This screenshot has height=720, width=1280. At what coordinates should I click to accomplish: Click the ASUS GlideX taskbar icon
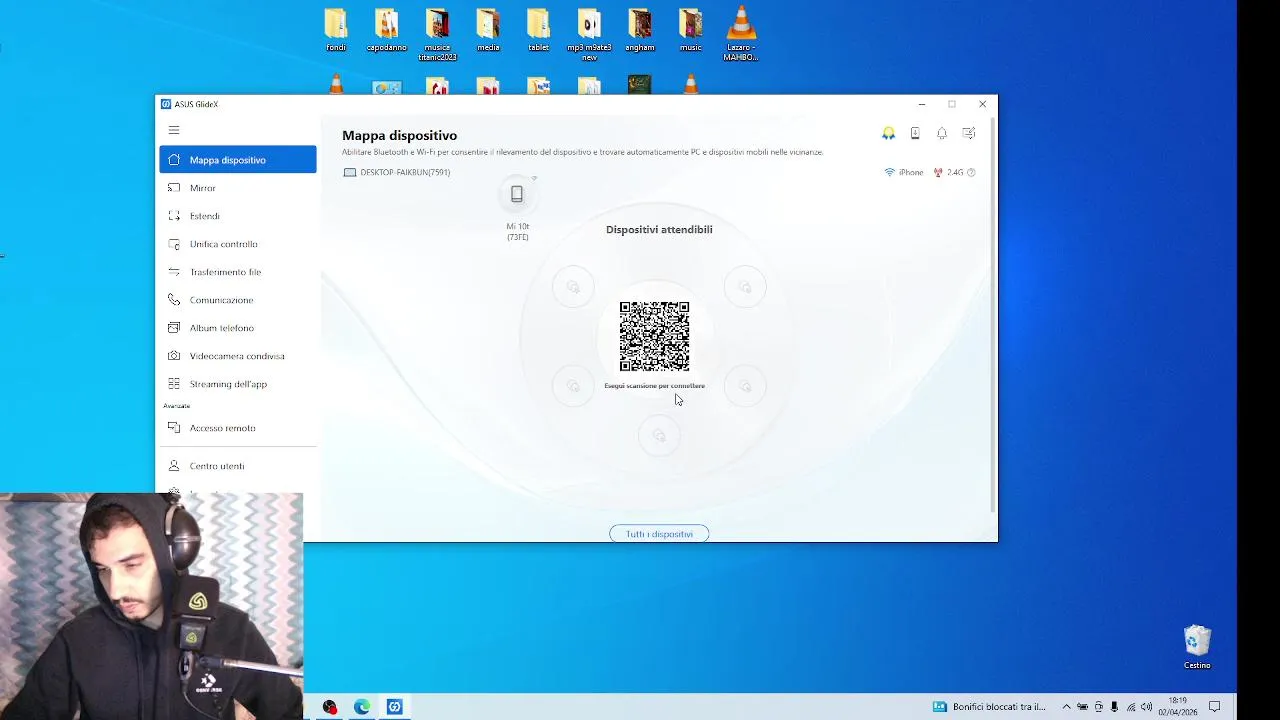(x=395, y=707)
